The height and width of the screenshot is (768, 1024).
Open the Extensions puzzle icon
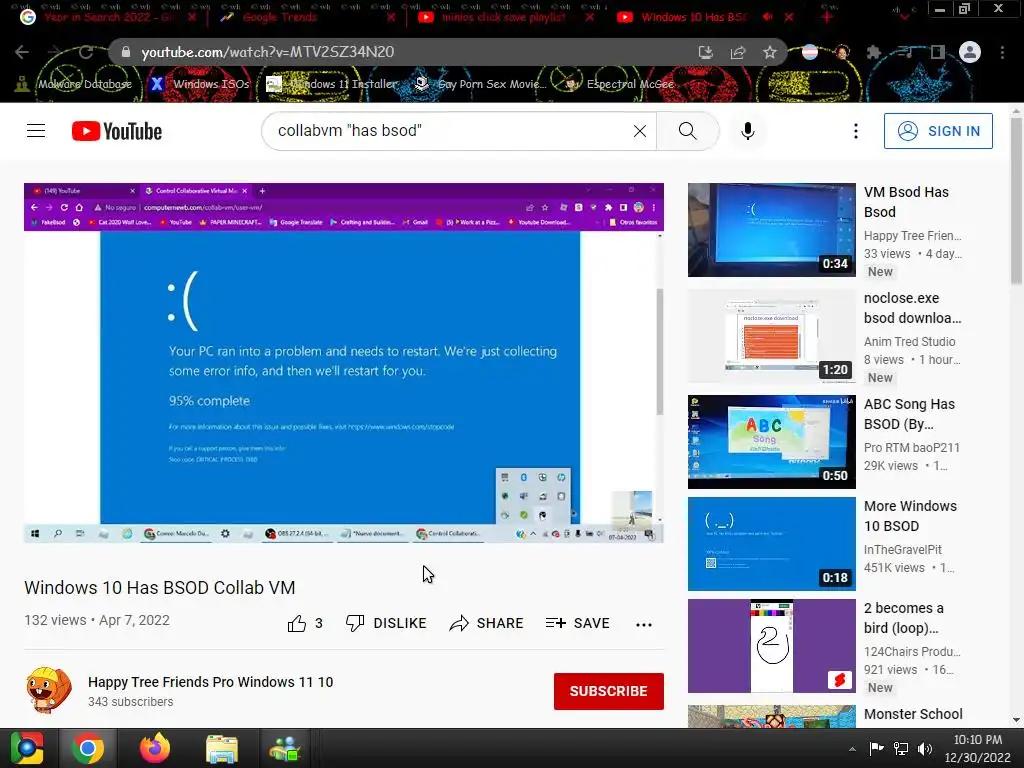point(874,52)
